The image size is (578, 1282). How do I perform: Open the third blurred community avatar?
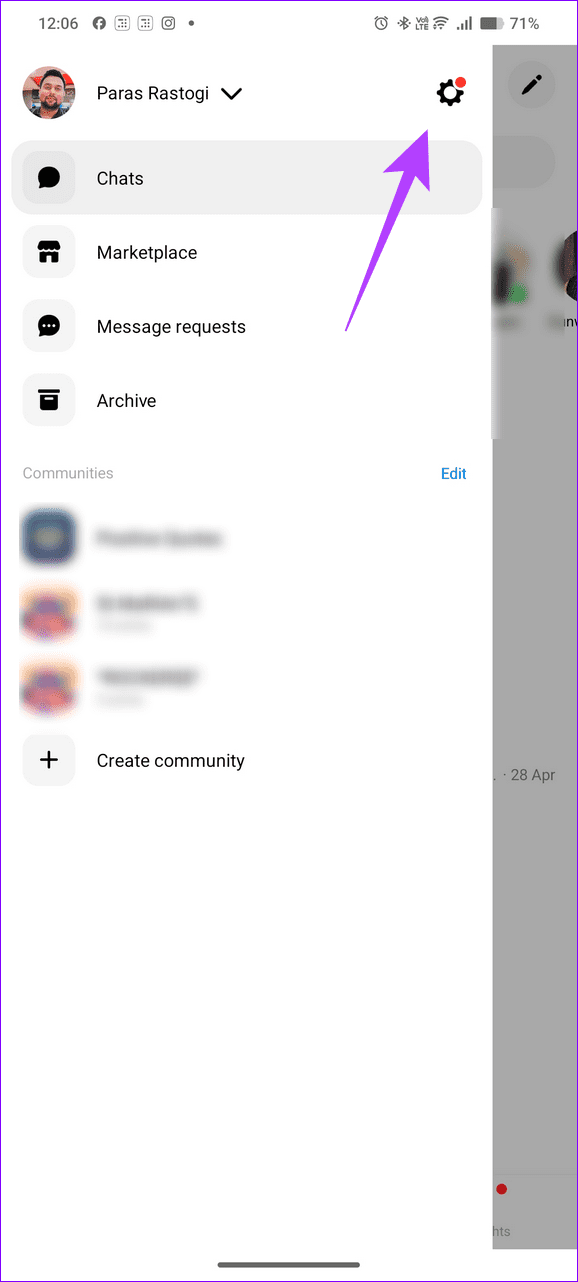click(48, 686)
